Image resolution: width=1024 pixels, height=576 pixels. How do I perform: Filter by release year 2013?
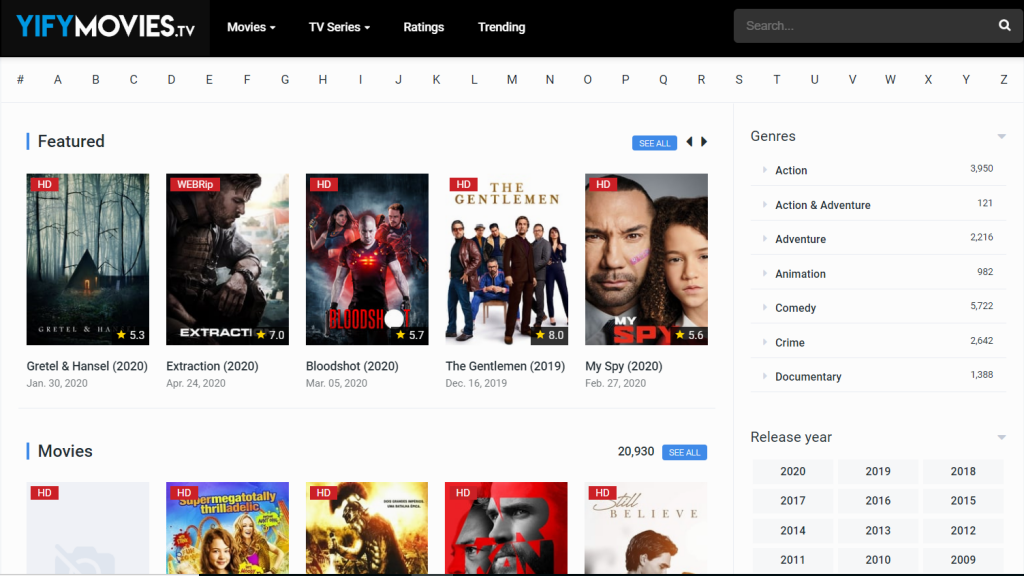[x=878, y=530]
